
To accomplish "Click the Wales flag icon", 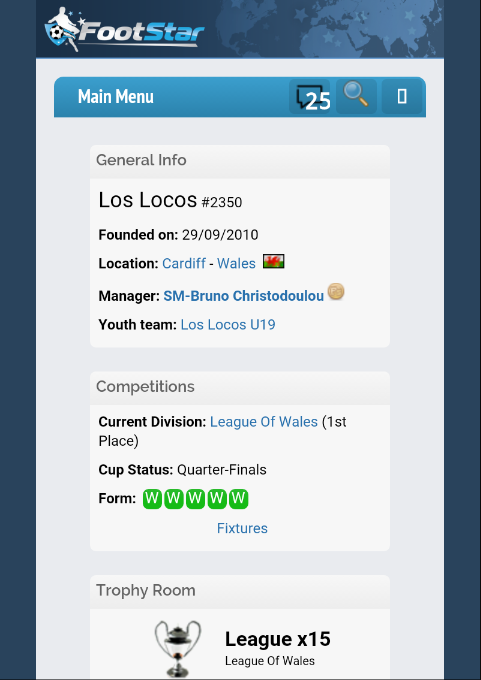I will click(x=274, y=262).
